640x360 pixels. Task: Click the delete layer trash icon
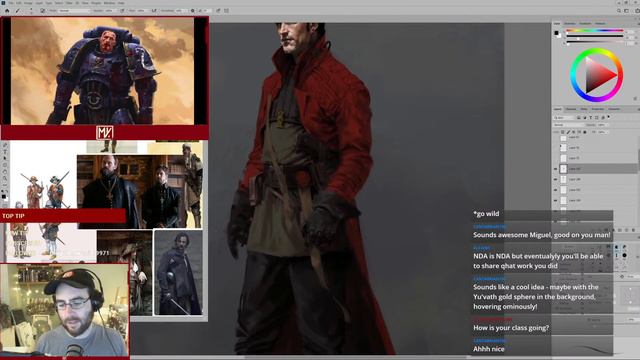(x=633, y=230)
